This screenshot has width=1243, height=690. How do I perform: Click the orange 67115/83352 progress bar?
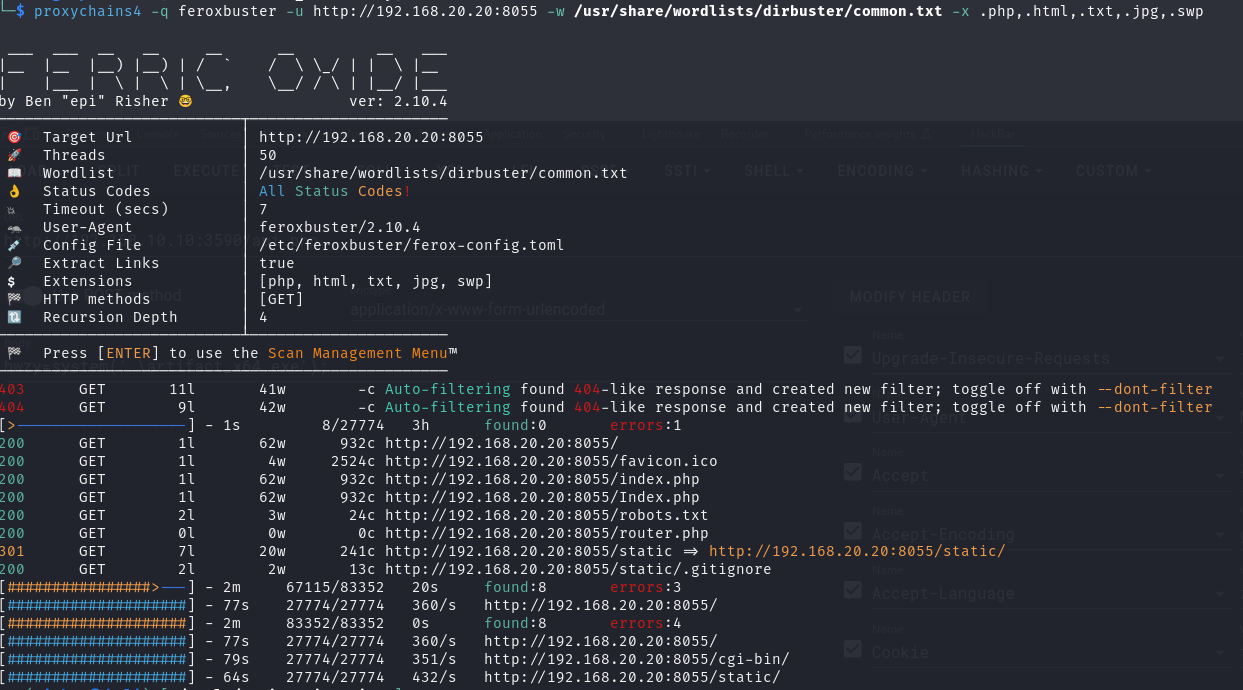pyautogui.click(x=97, y=587)
